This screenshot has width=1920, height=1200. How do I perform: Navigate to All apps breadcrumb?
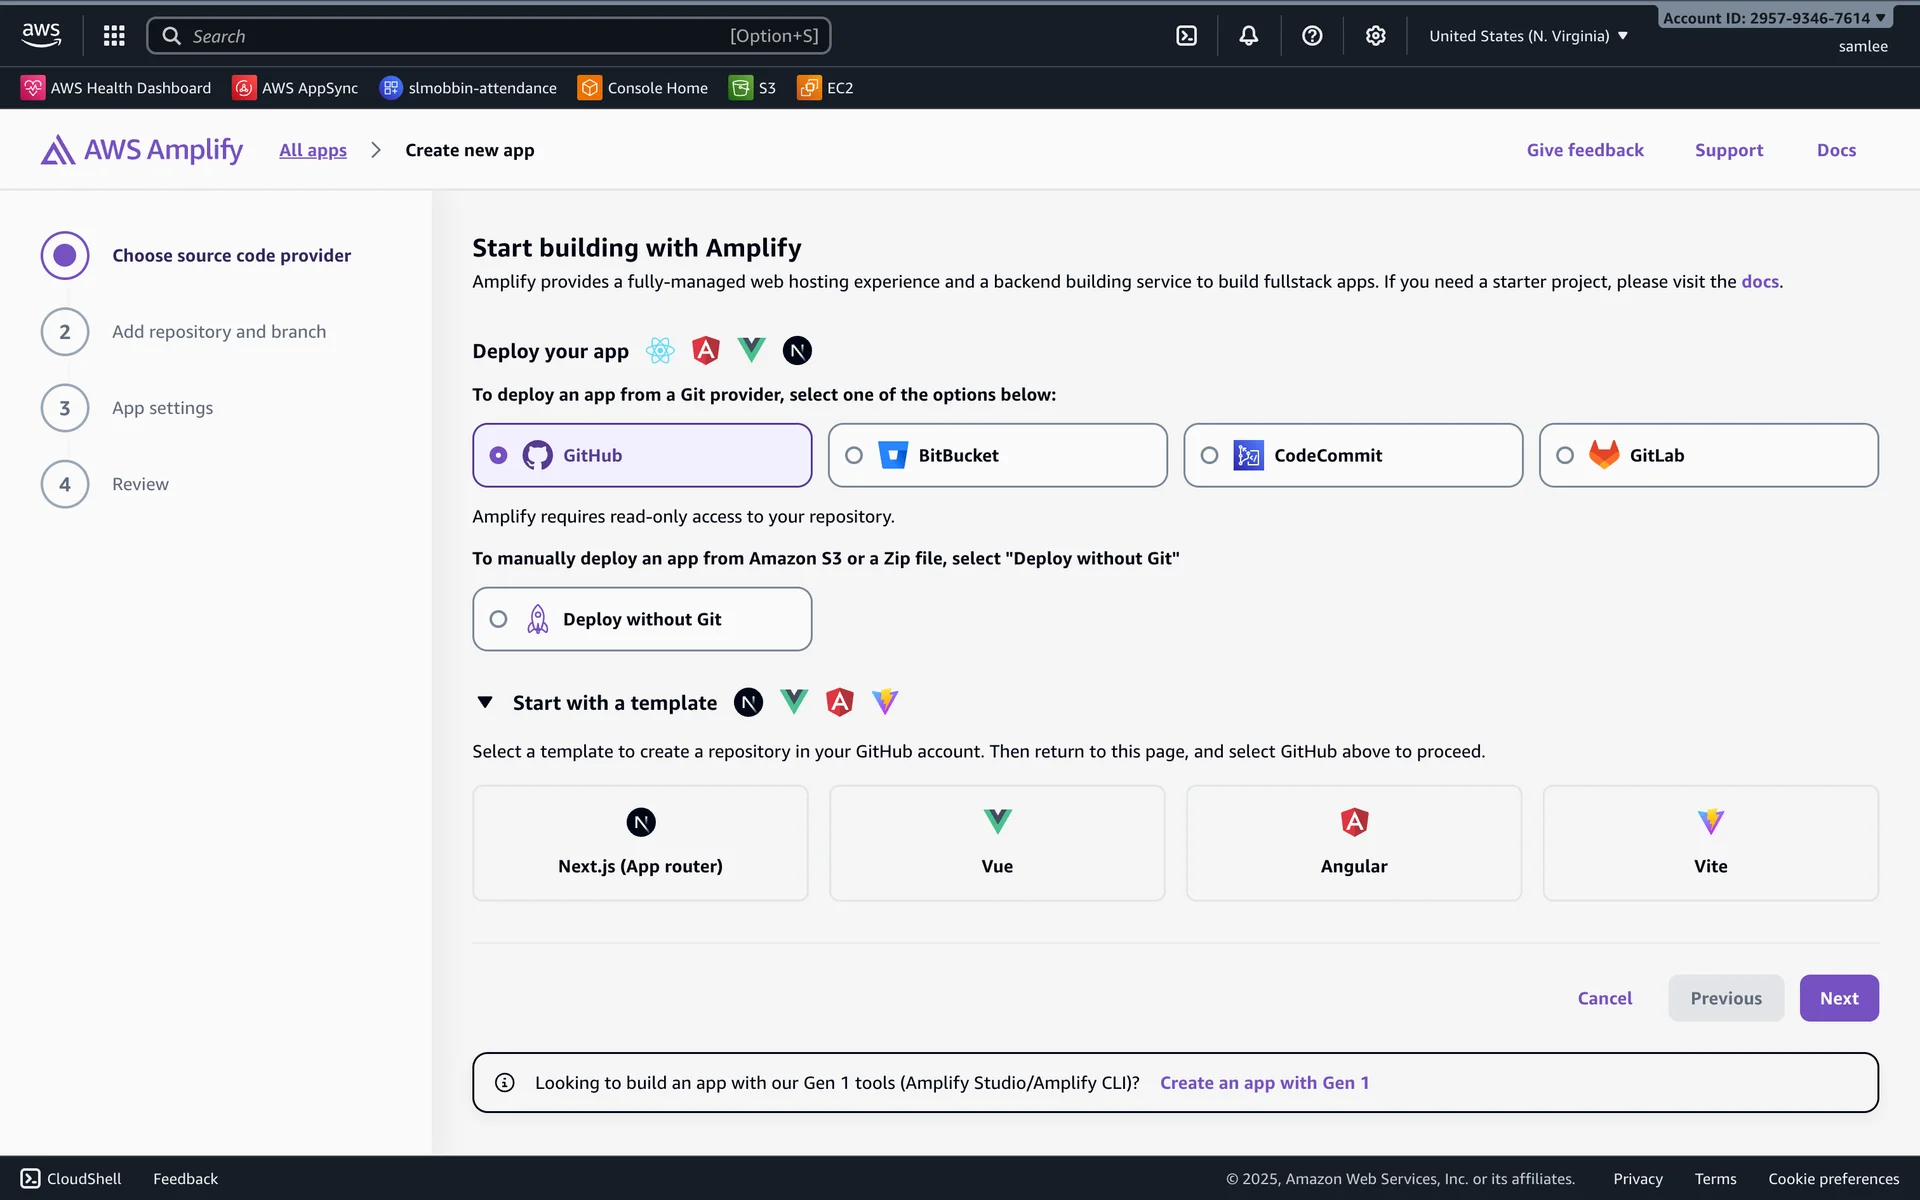[x=313, y=150]
